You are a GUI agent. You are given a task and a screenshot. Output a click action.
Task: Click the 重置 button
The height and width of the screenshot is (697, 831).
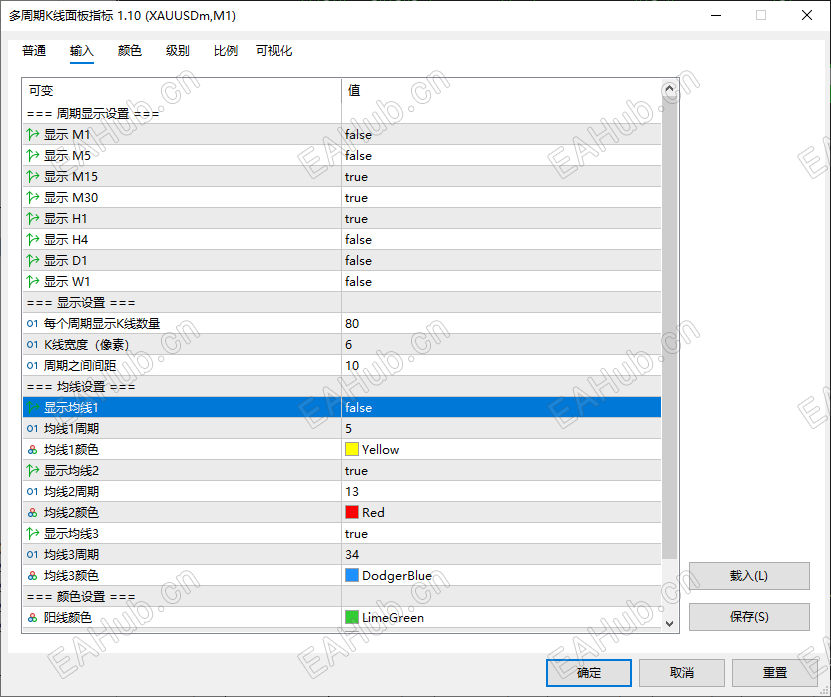(775, 673)
